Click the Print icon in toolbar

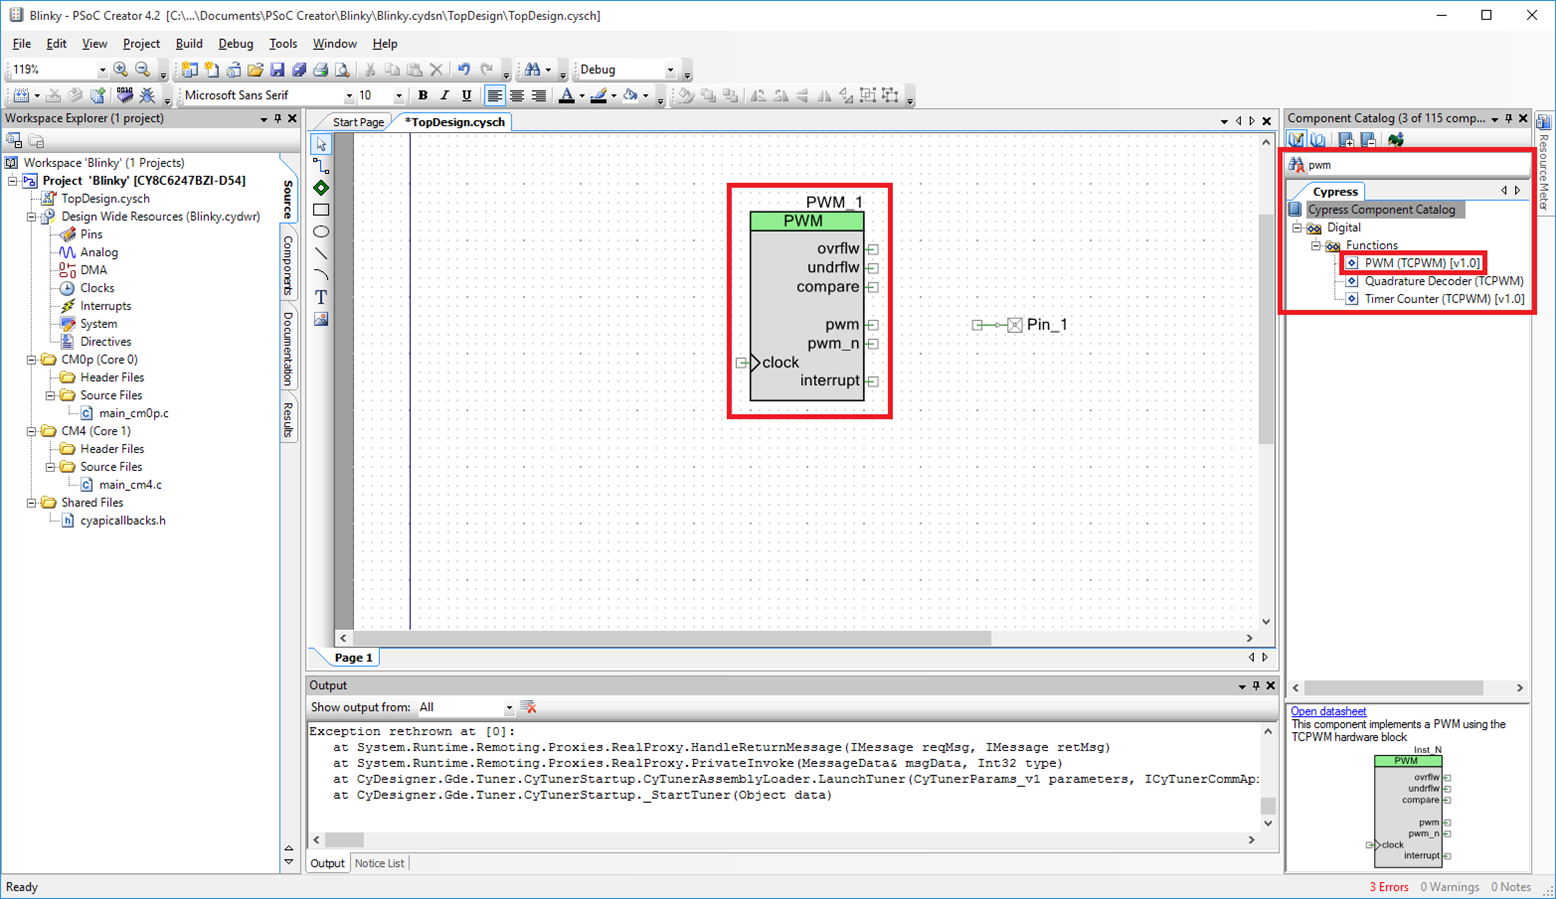tap(321, 70)
